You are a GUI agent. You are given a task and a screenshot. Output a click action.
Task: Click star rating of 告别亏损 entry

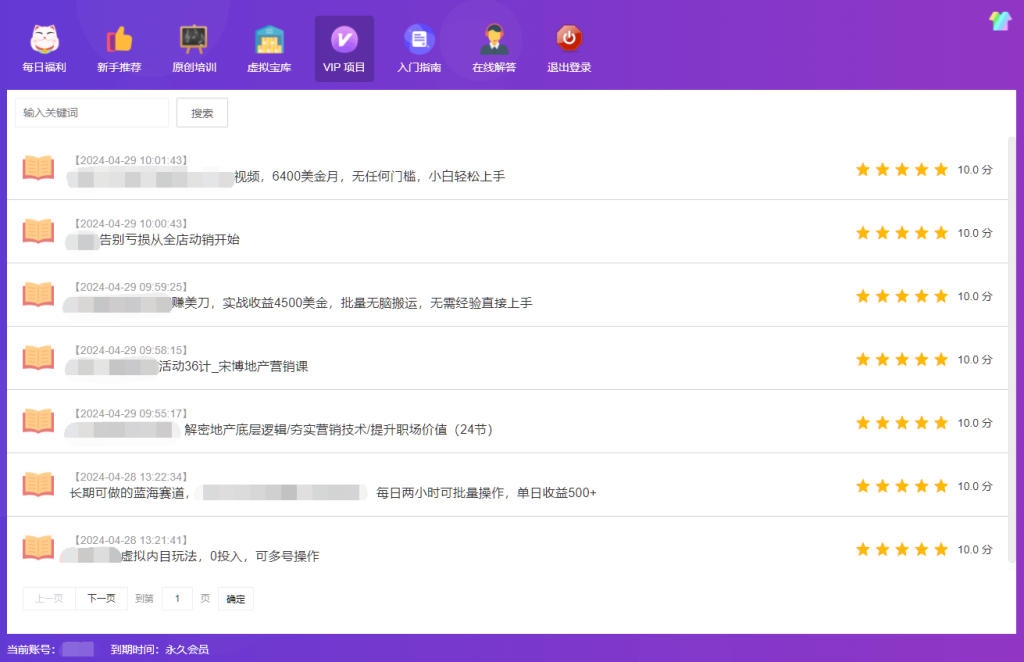[x=902, y=233]
